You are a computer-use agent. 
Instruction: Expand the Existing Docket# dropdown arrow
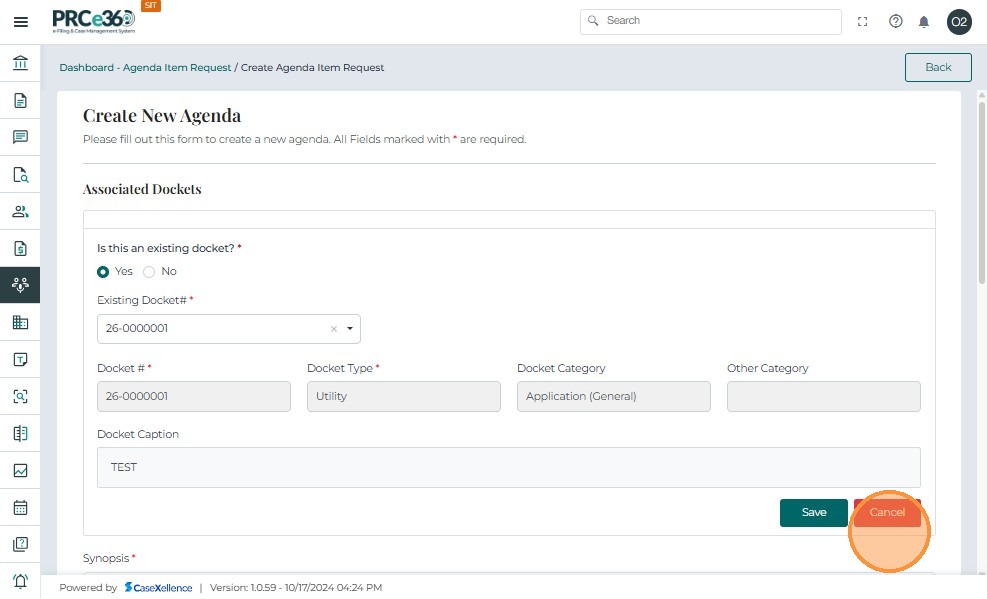[x=350, y=329]
